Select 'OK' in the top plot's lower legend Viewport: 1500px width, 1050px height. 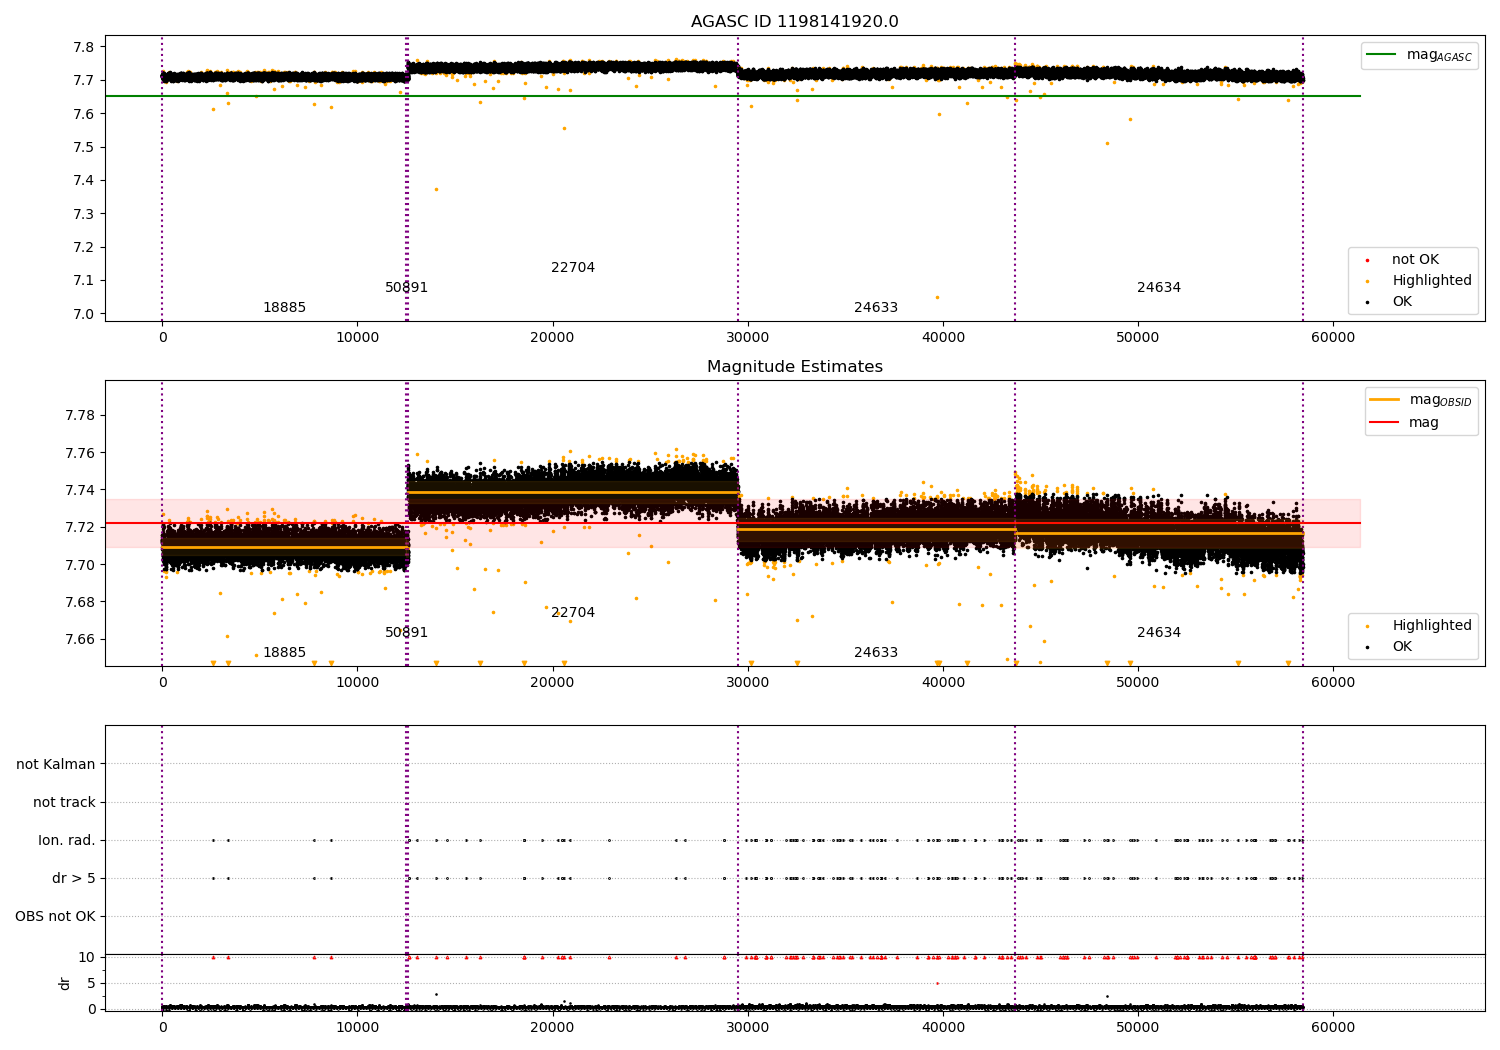coord(1402,302)
